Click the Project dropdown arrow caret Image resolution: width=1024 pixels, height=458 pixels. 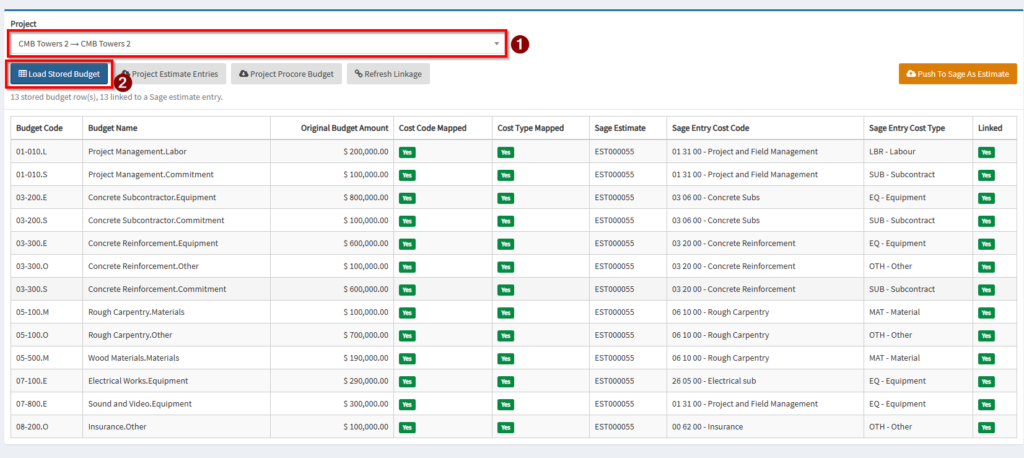(x=497, y=44)
